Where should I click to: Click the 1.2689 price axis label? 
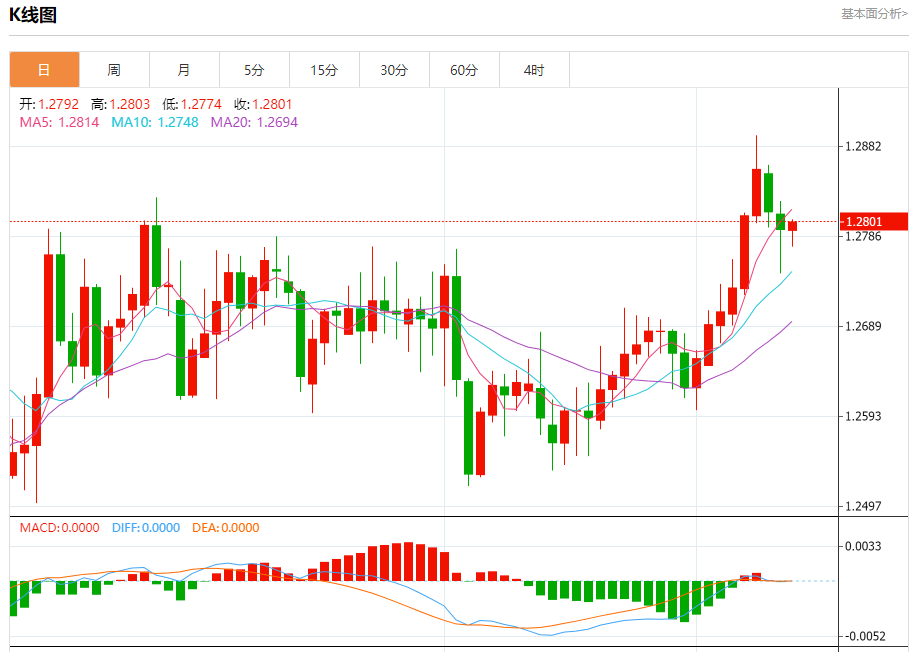pyautogui.click(x=863, y=326)
